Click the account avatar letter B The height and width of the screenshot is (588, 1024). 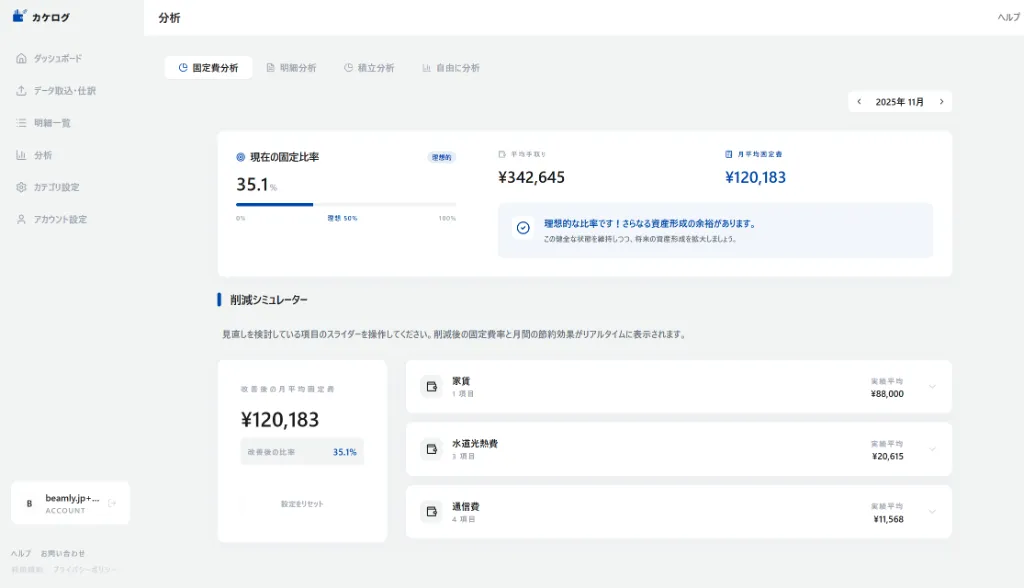[29, 504]
